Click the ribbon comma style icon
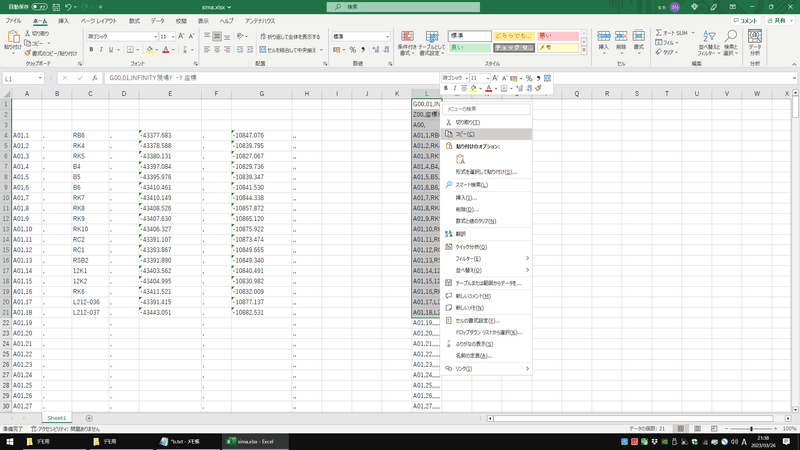Screen dimensions: 800x450 (363, 49)
